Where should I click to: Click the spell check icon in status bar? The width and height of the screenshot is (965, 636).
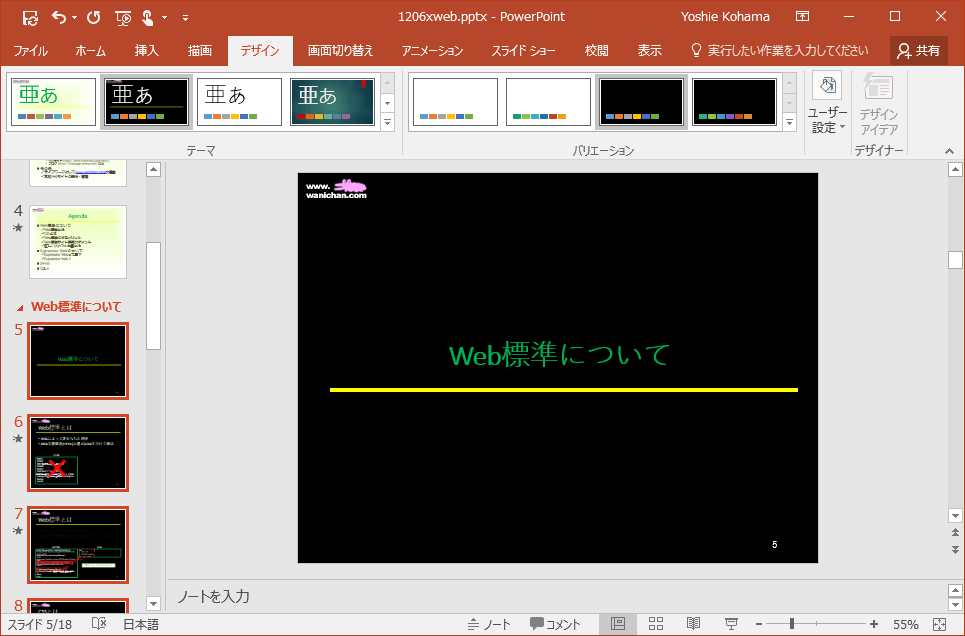pyautogui.click(x=99, y=624)
